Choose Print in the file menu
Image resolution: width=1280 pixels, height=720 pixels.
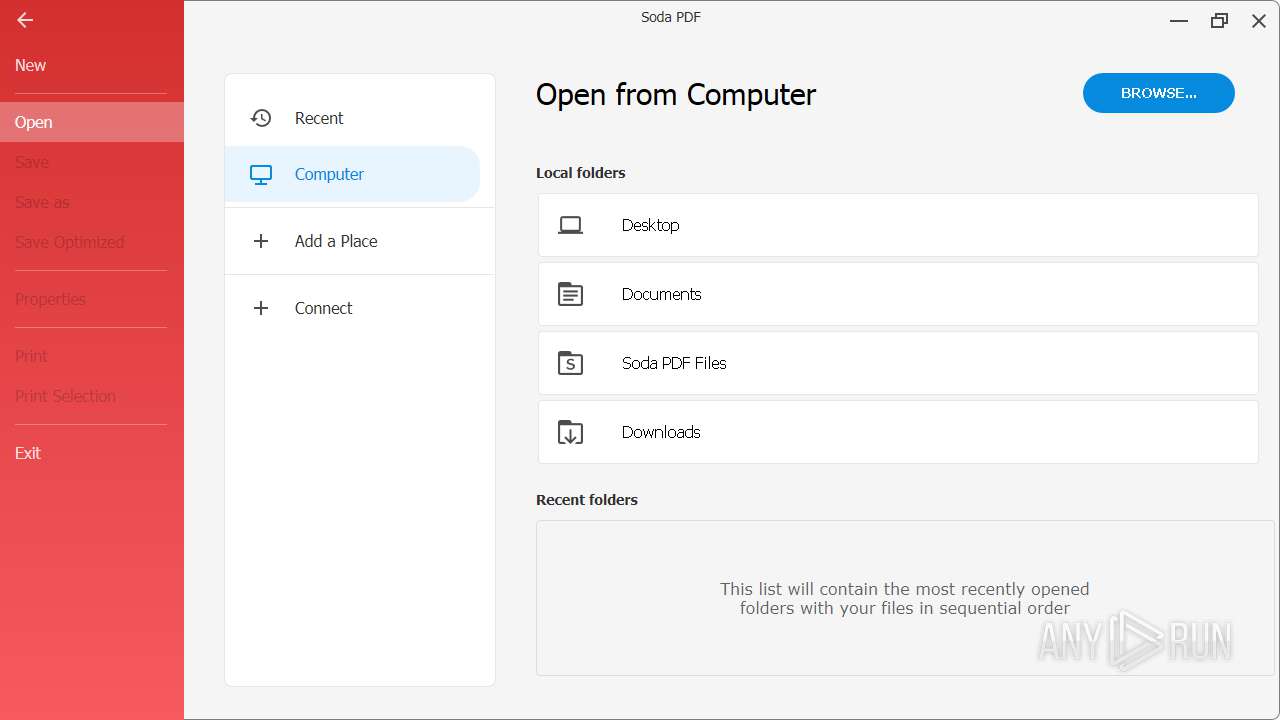pos(92,356)
